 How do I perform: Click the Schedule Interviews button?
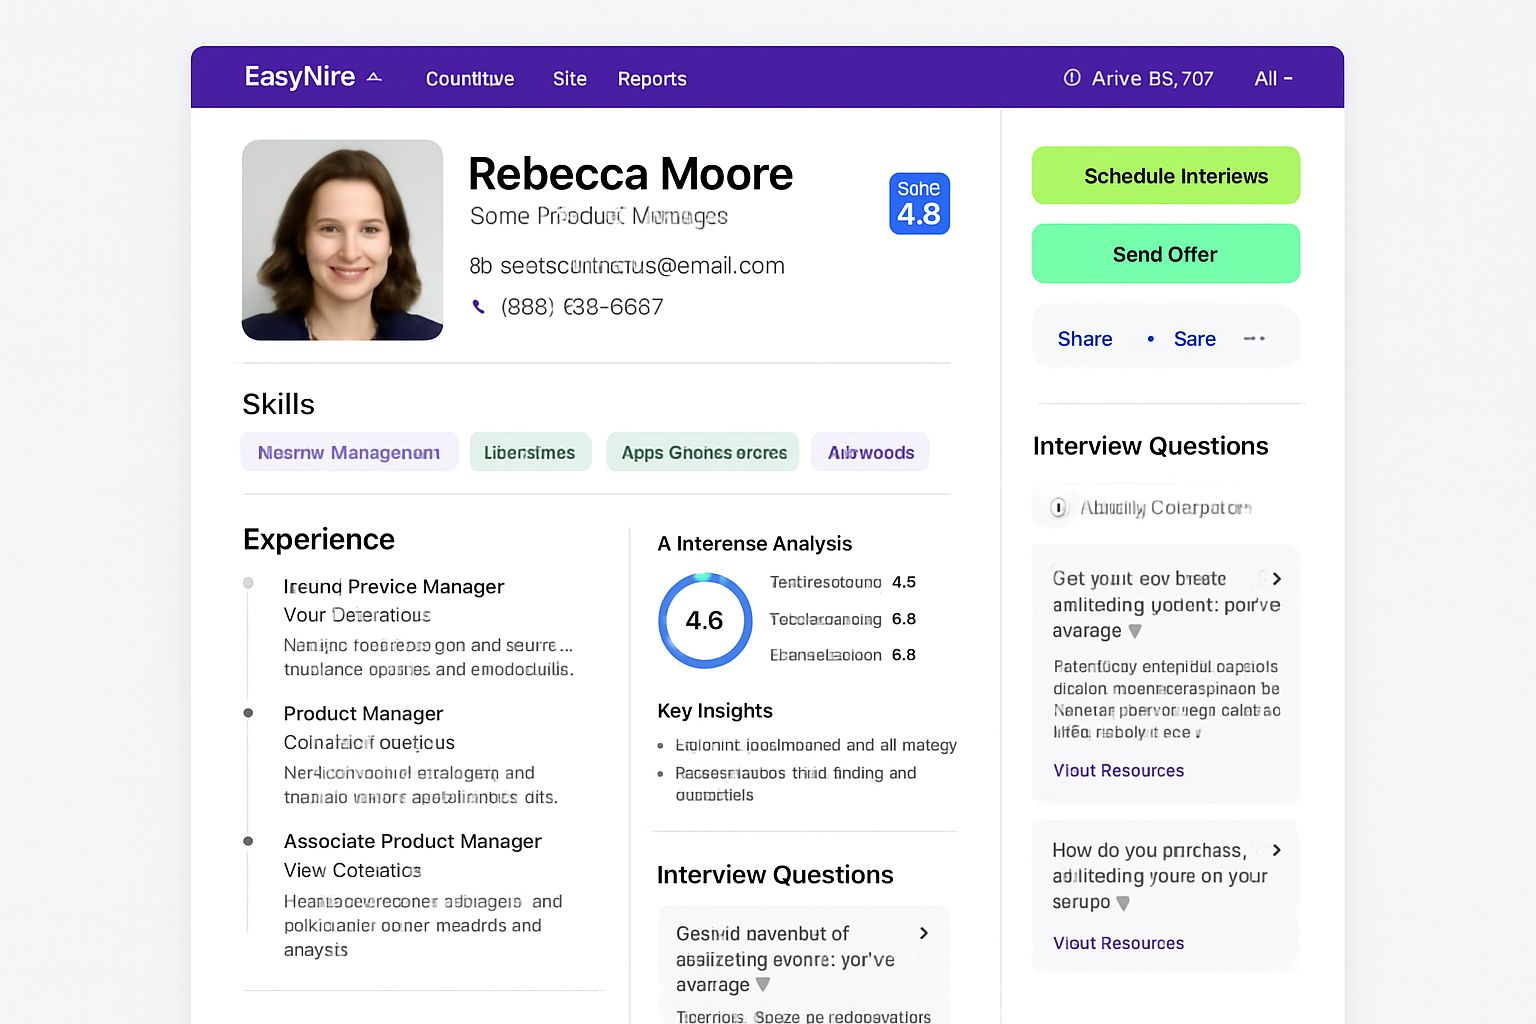[1165, 175]
